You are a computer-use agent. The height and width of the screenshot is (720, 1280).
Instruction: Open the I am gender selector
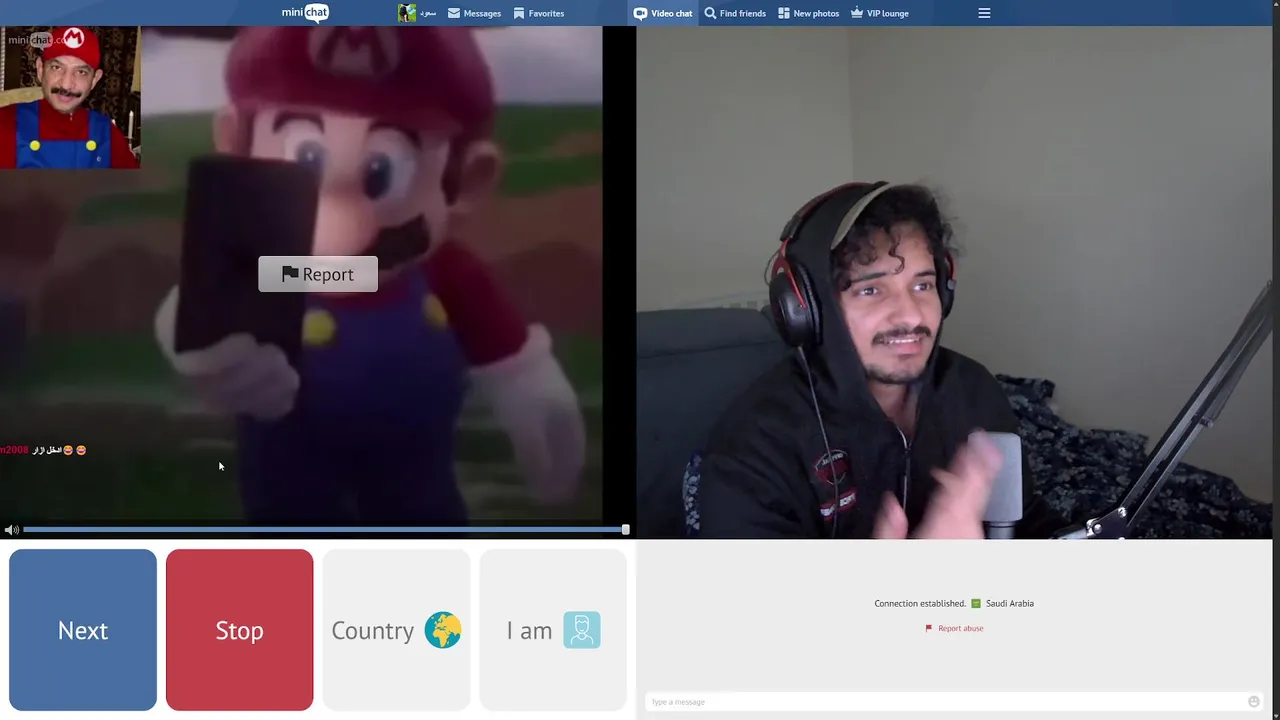click(553, 630)
